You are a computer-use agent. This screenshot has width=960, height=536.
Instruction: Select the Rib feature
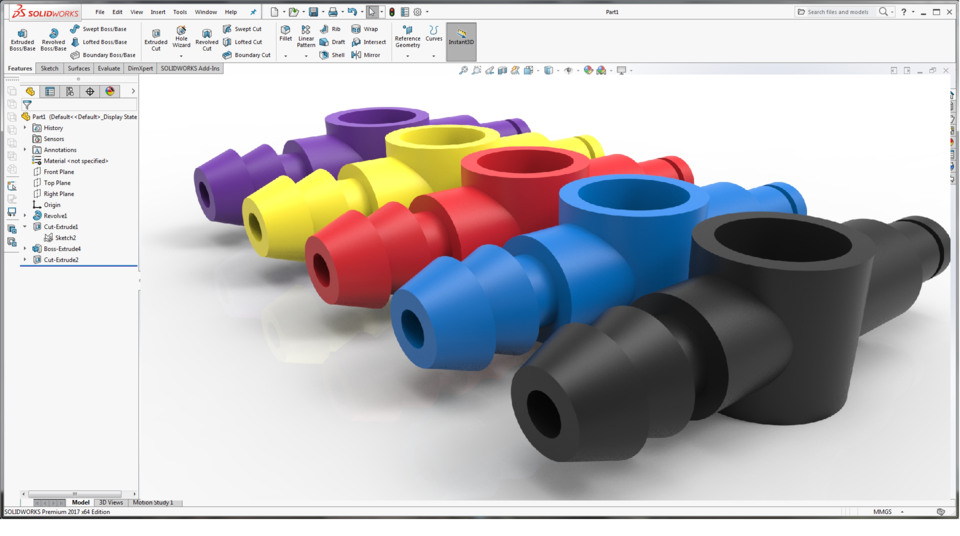tap(330, 29)
